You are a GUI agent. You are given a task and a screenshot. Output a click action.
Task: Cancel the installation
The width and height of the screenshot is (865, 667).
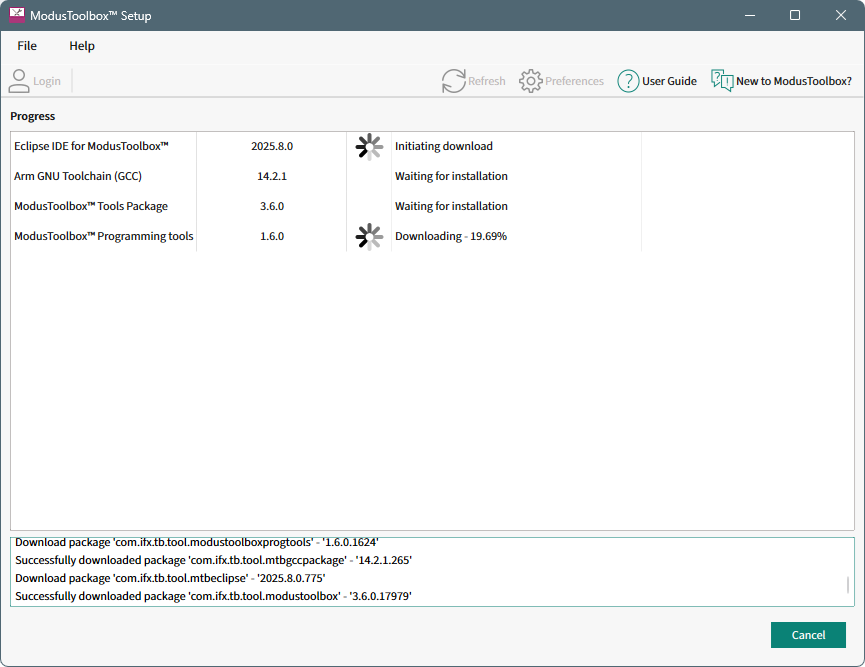[808, 634]
